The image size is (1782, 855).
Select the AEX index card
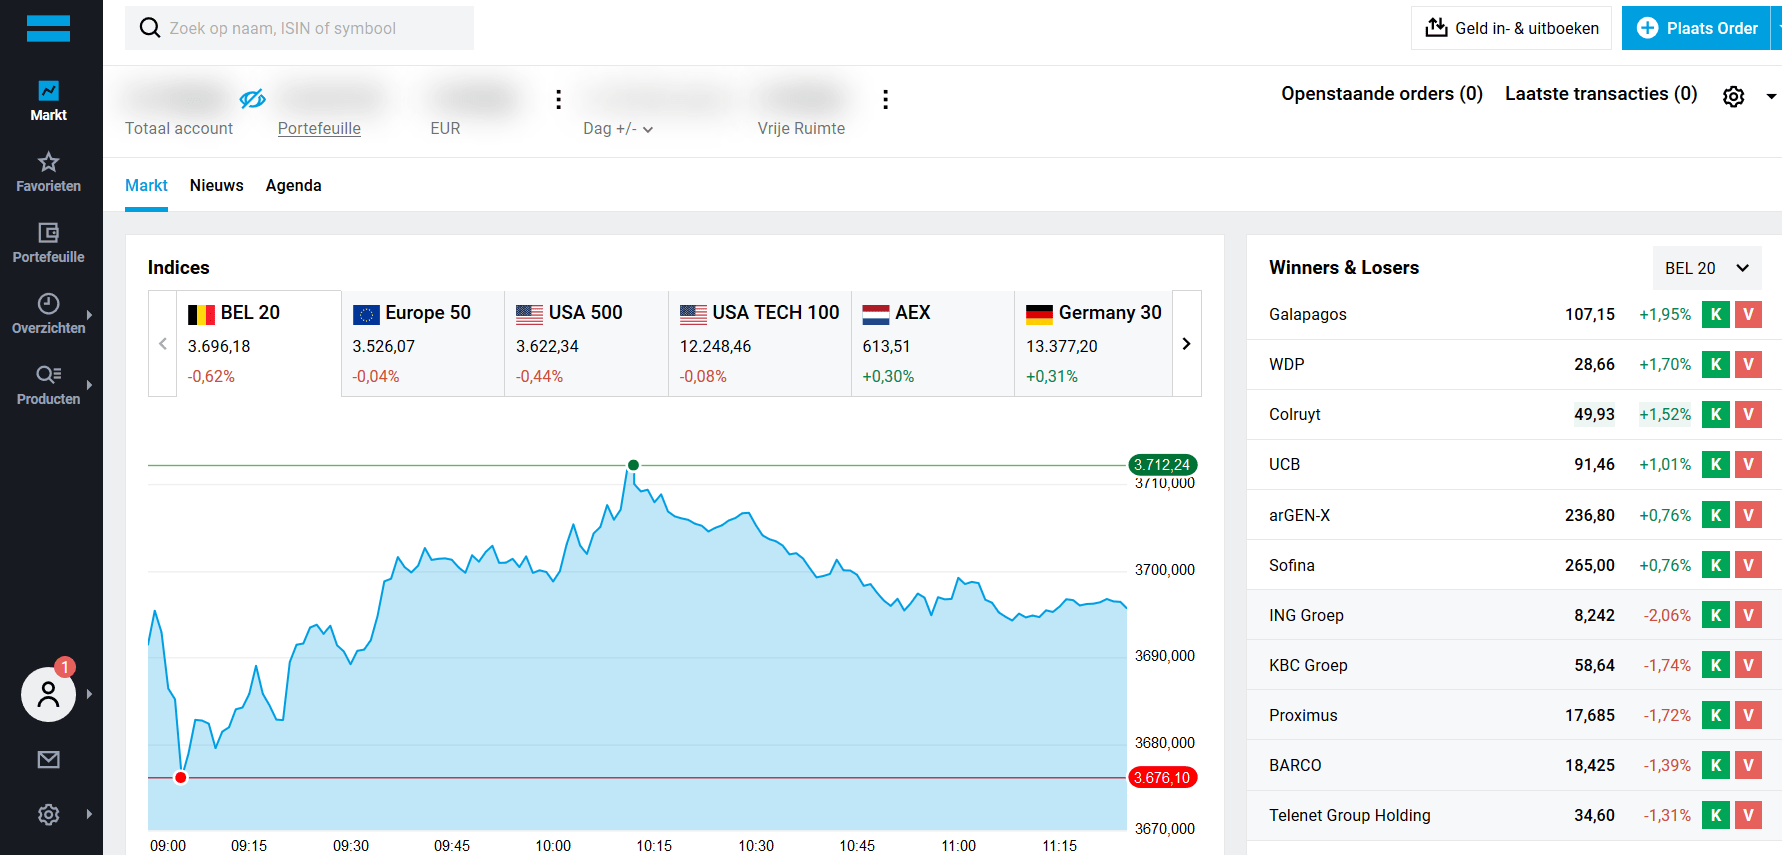click(x=933, y=344)
